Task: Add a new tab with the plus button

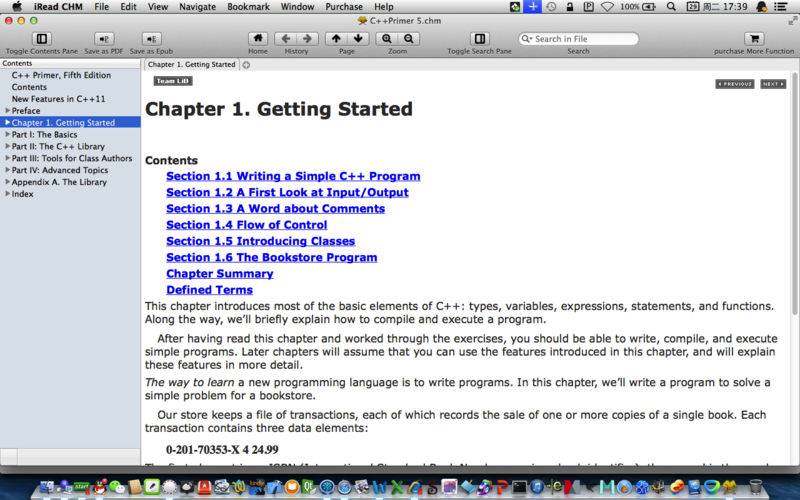Action: point(246,65)
